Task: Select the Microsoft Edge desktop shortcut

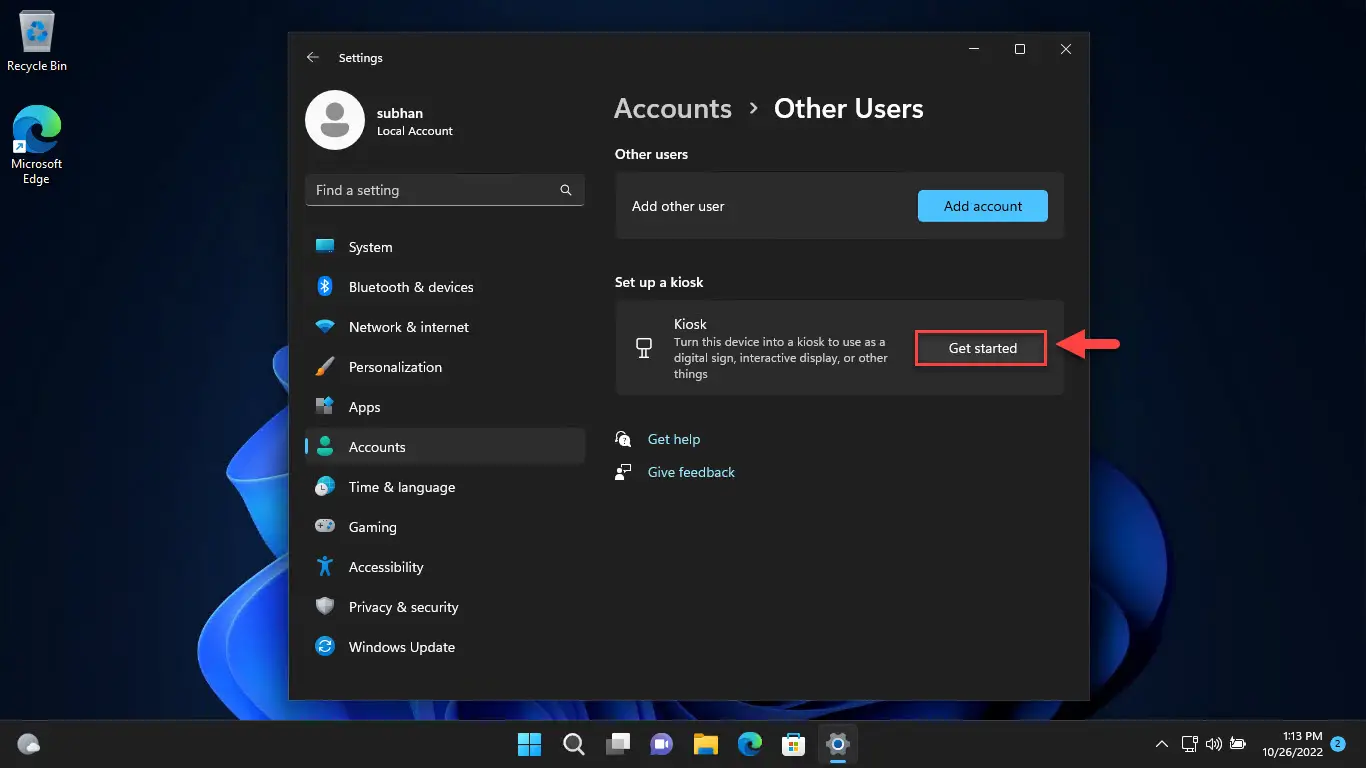Action: 36,146
